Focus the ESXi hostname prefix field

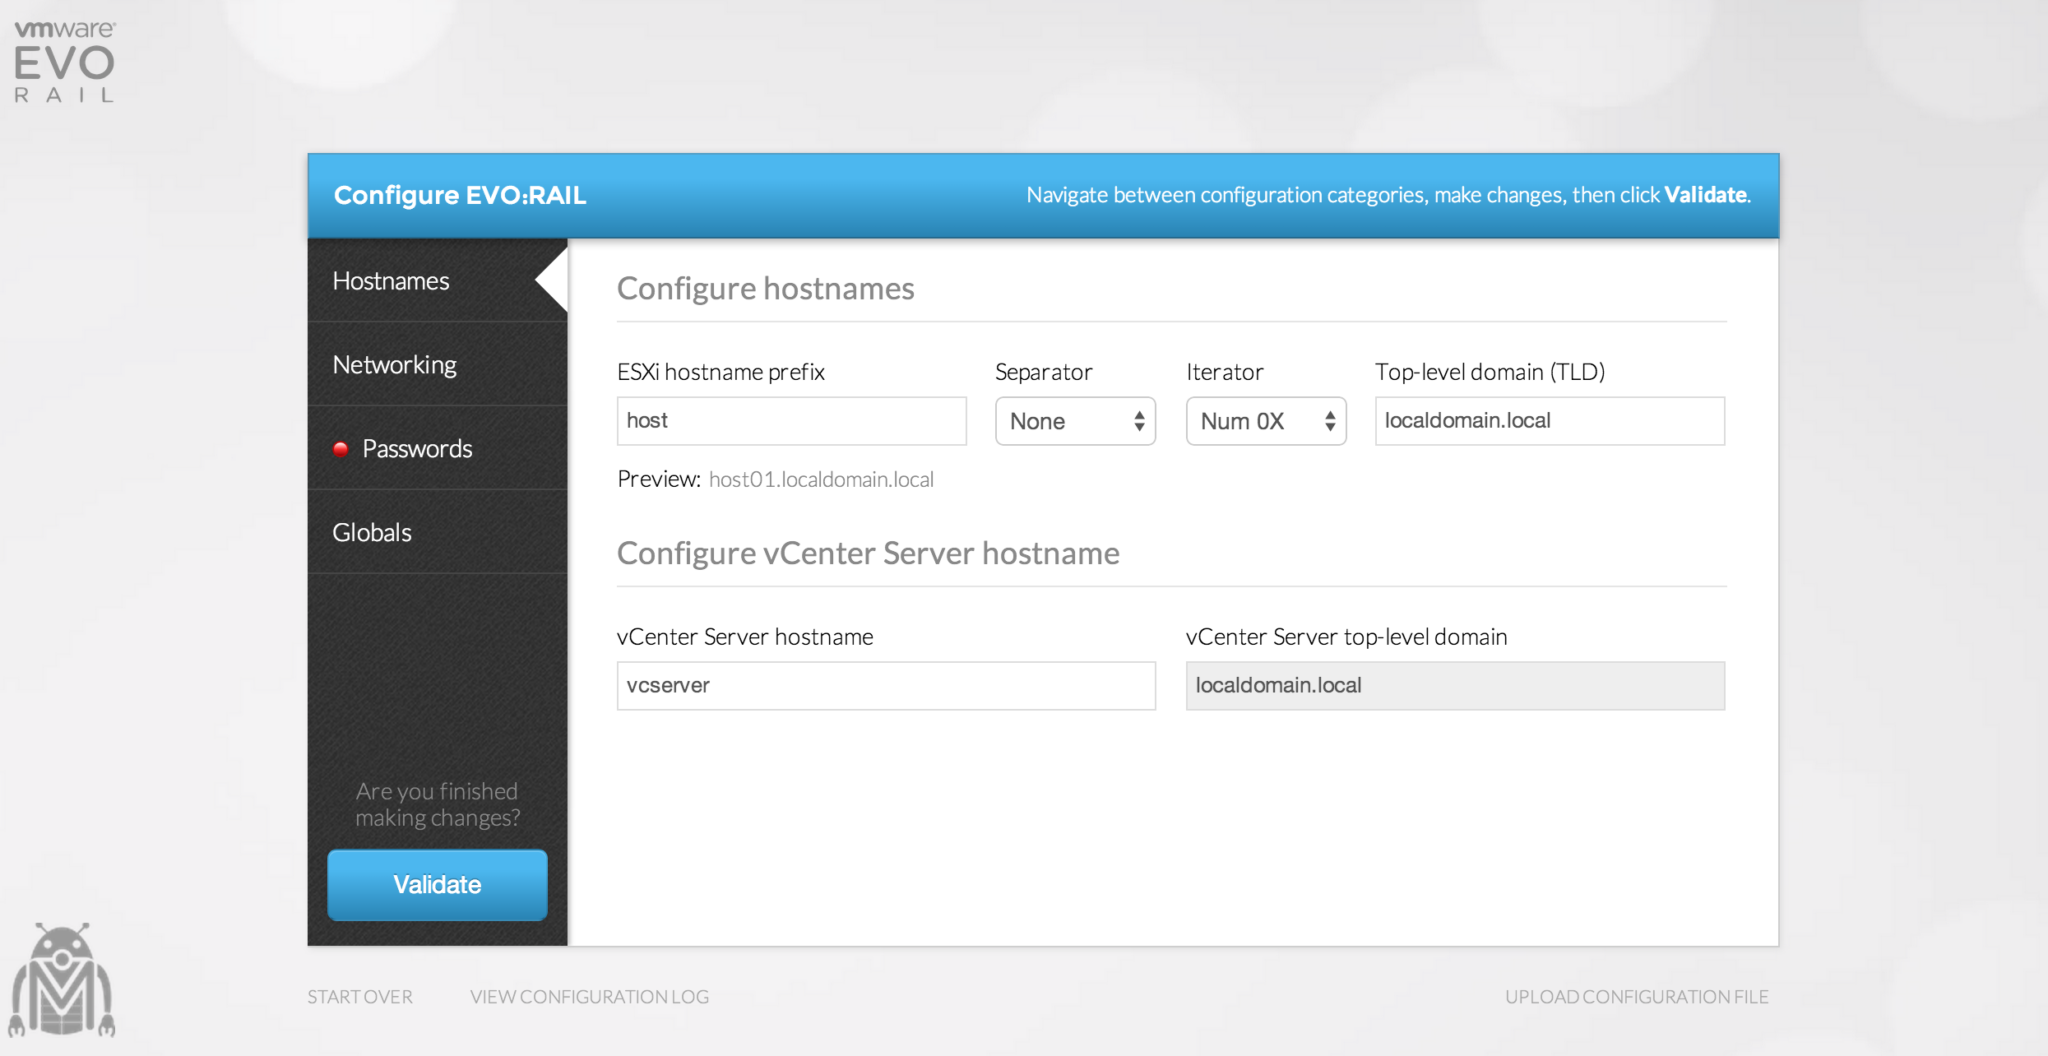[x=791, y=421]
